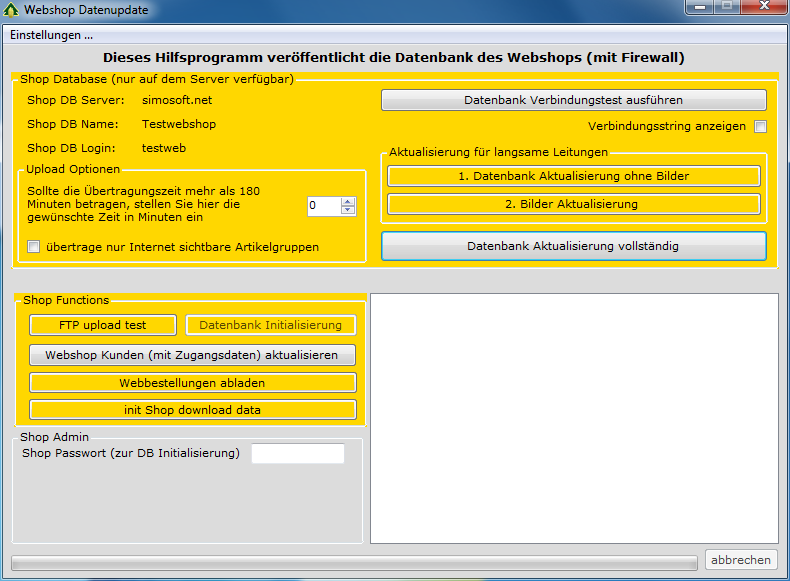Click the FTP upload test button
The height and width of the screenshot is (581, 790).
102,325
